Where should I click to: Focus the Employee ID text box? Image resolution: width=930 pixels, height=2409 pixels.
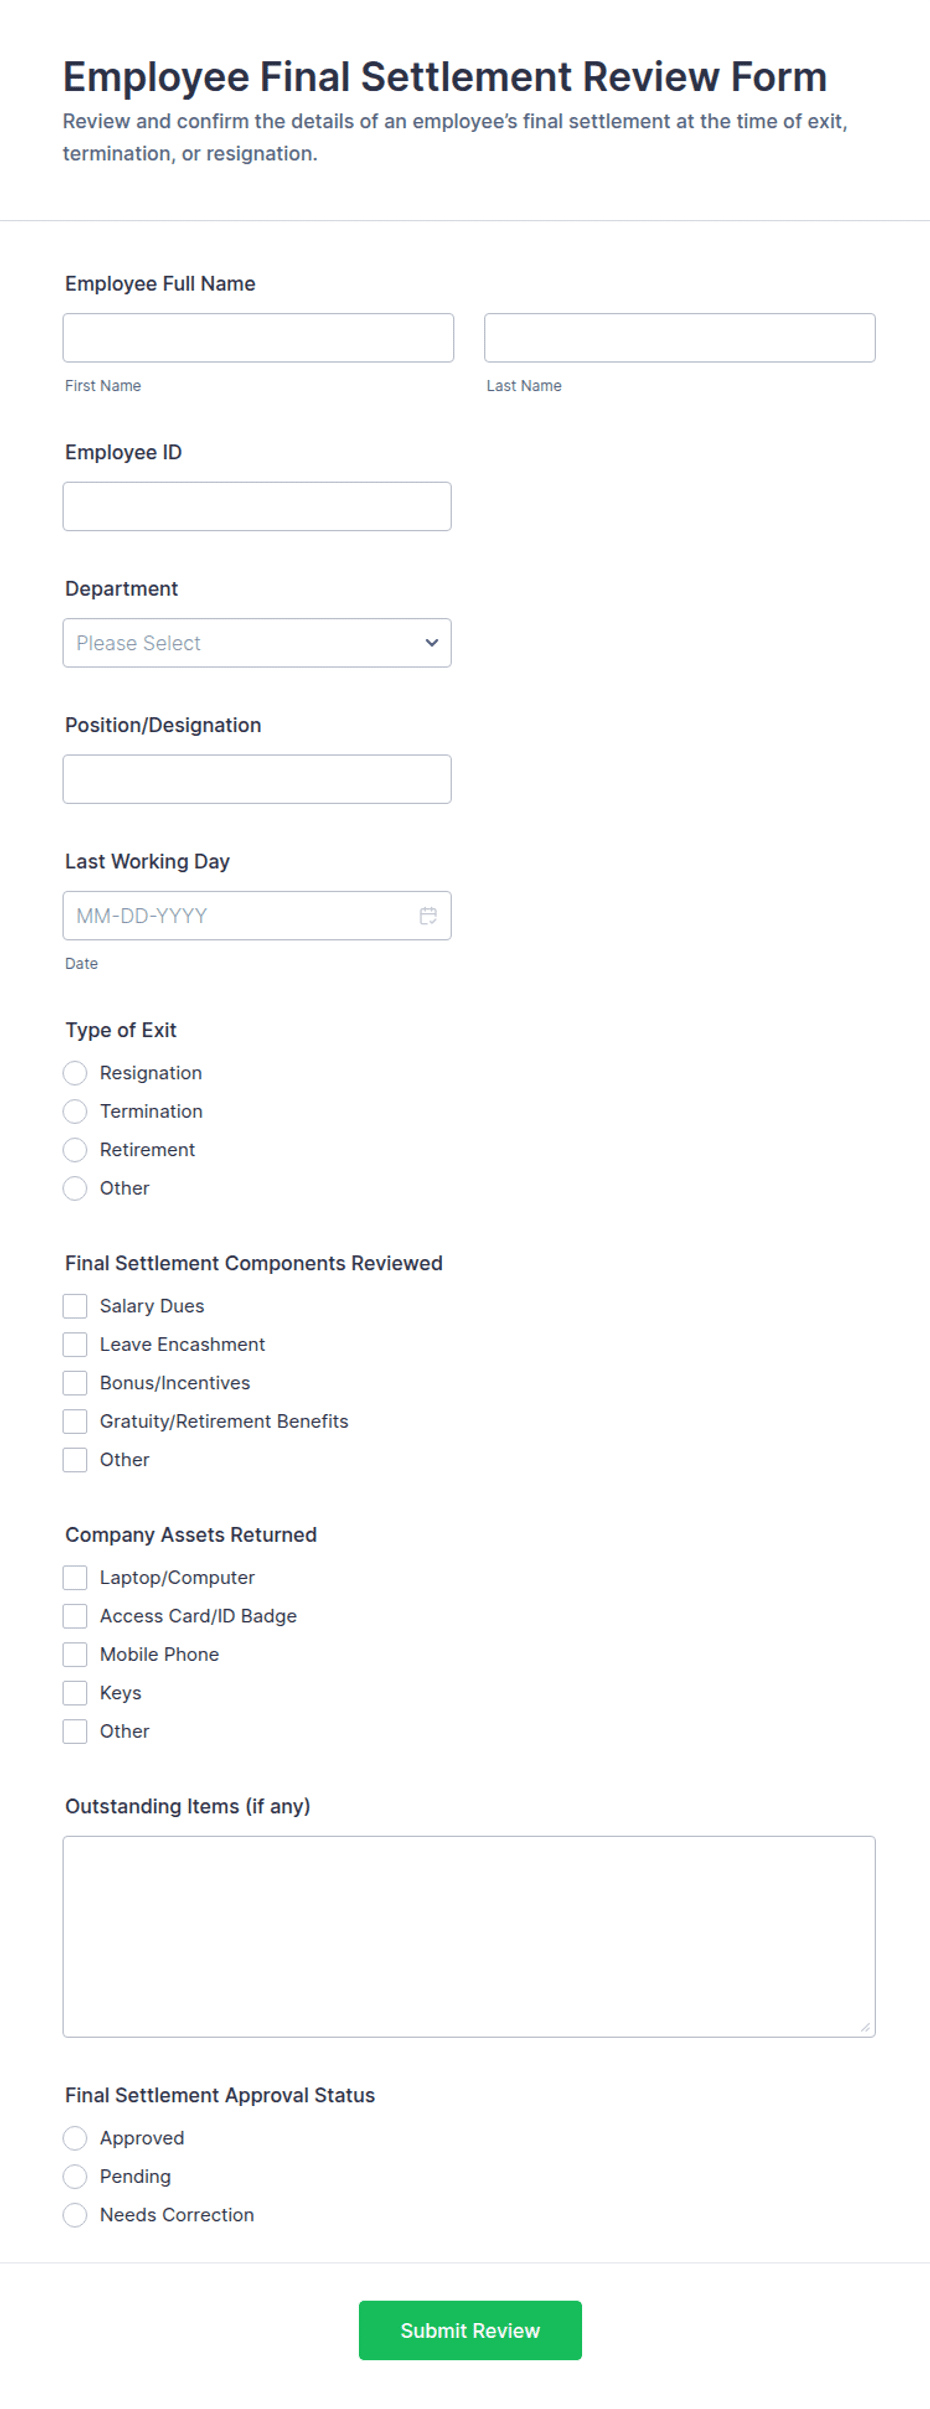[x=257, y=505]
